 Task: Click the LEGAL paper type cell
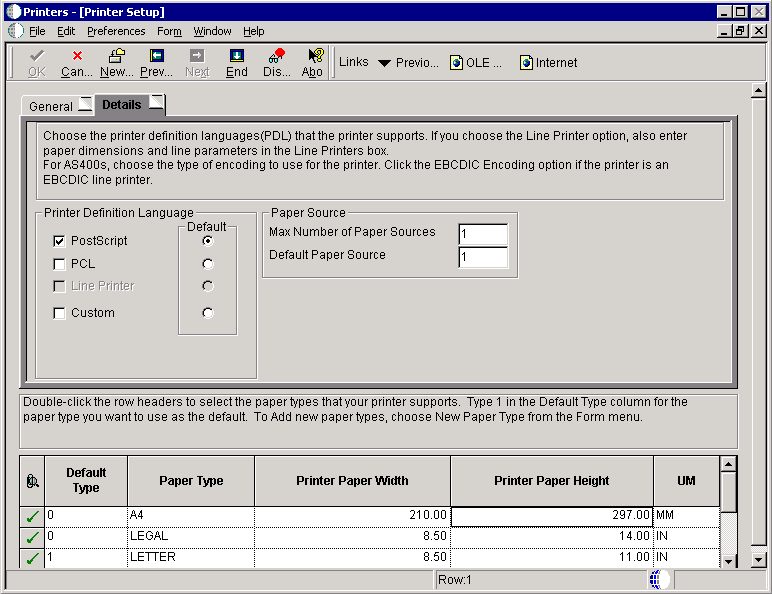191,537
